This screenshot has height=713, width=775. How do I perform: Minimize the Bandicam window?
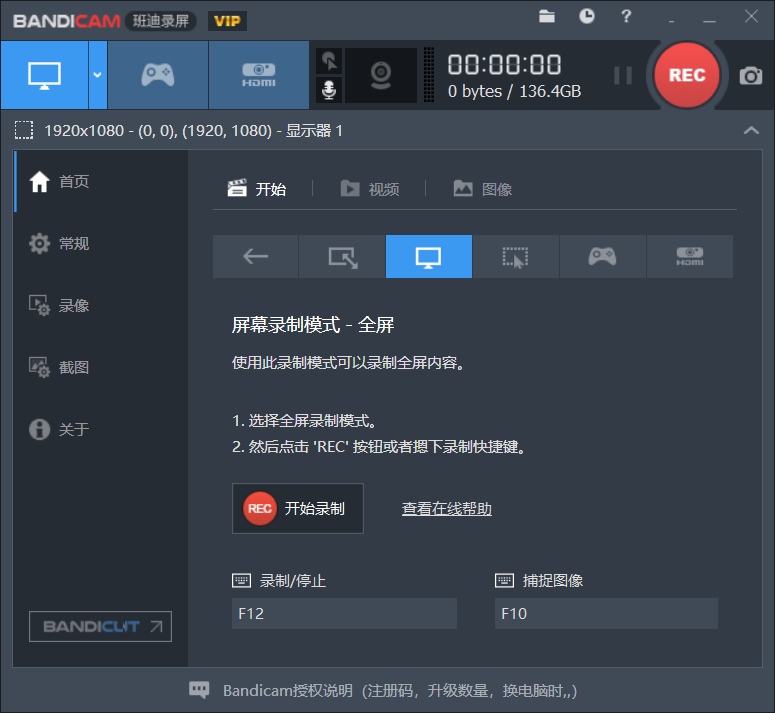click(x=710, y=21)
